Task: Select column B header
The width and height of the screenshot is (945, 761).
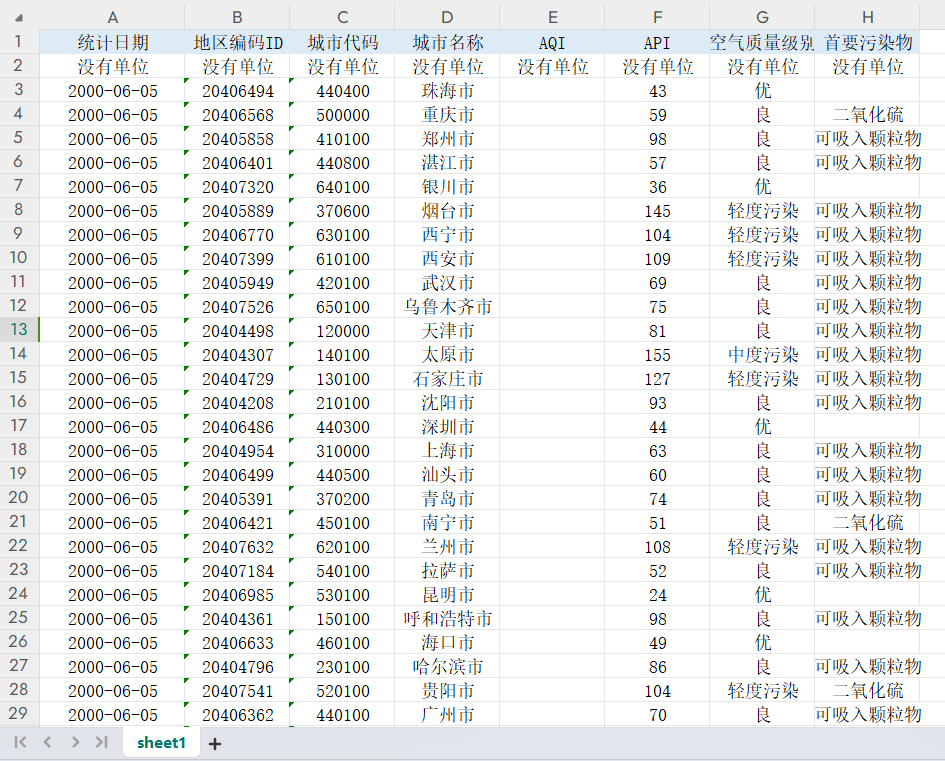Action: (x=237, y=17)
